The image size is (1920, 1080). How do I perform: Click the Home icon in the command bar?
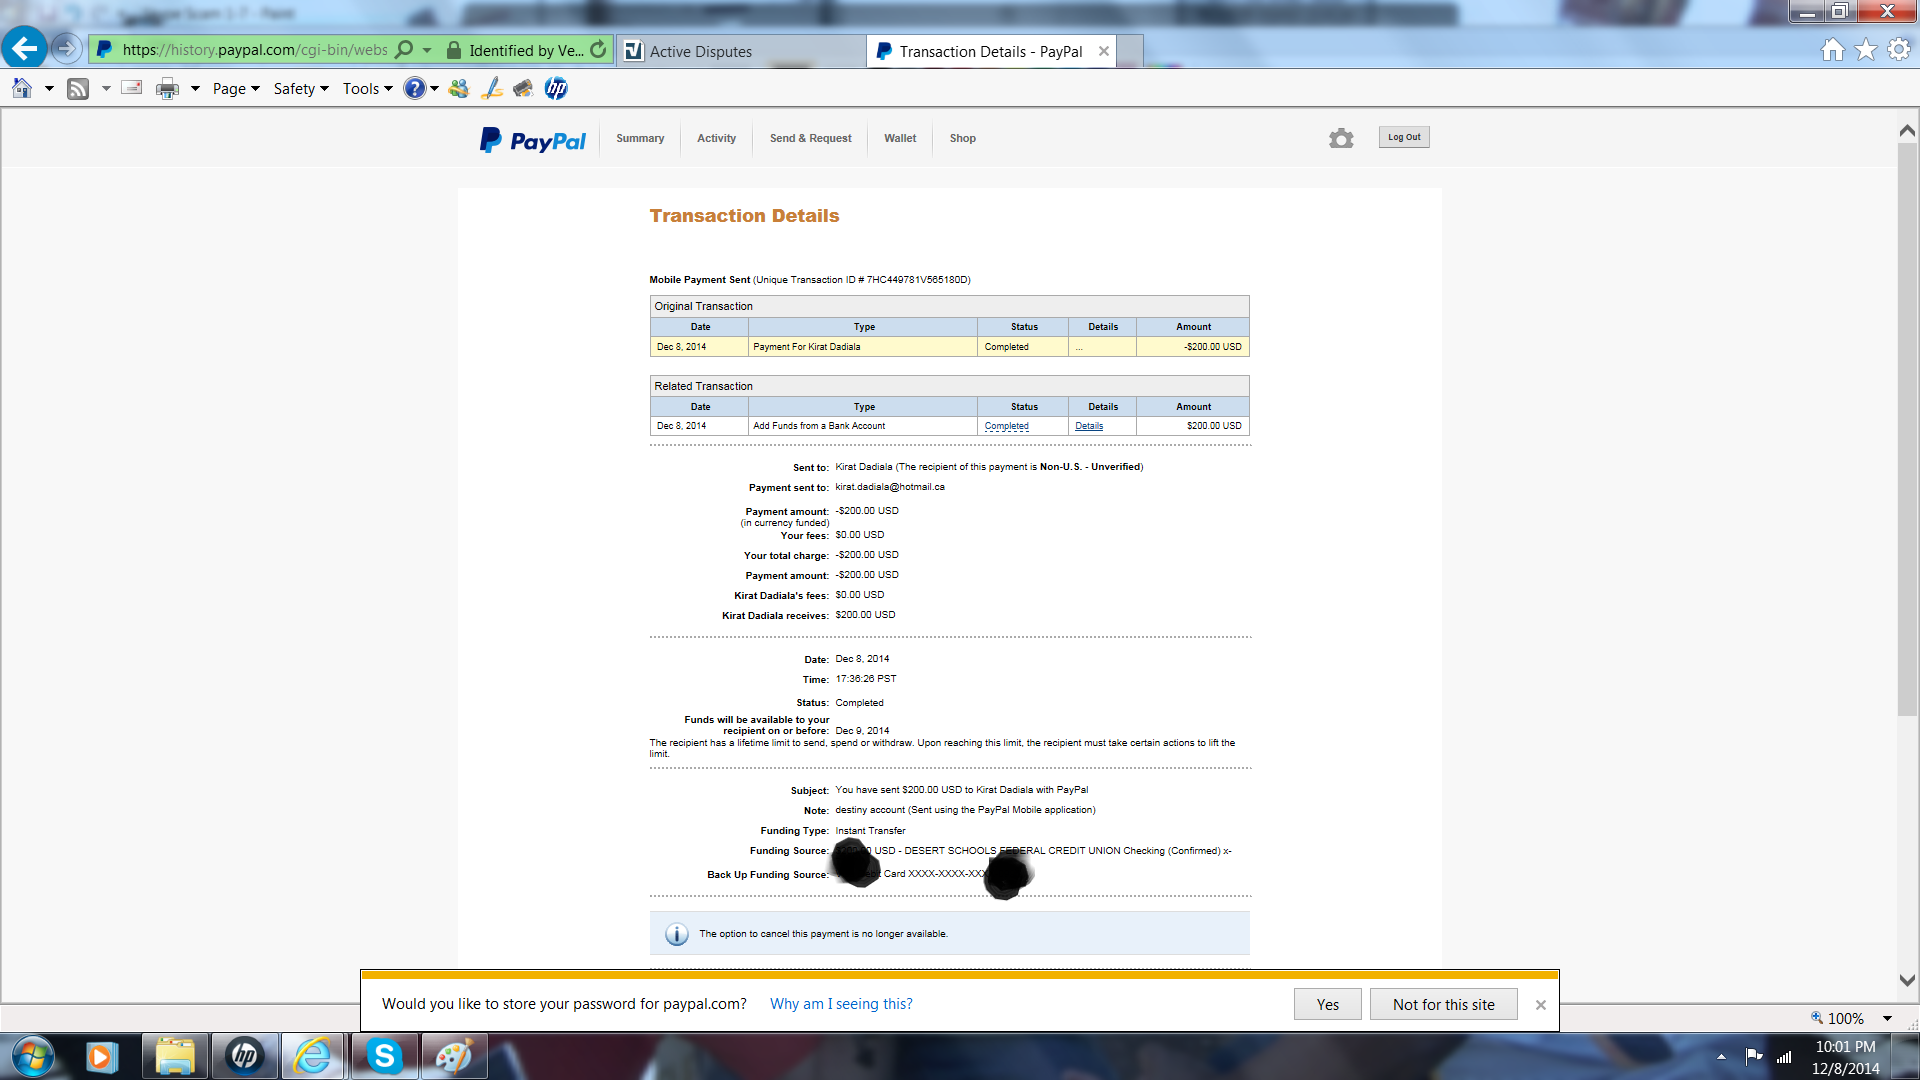(22, 88)
